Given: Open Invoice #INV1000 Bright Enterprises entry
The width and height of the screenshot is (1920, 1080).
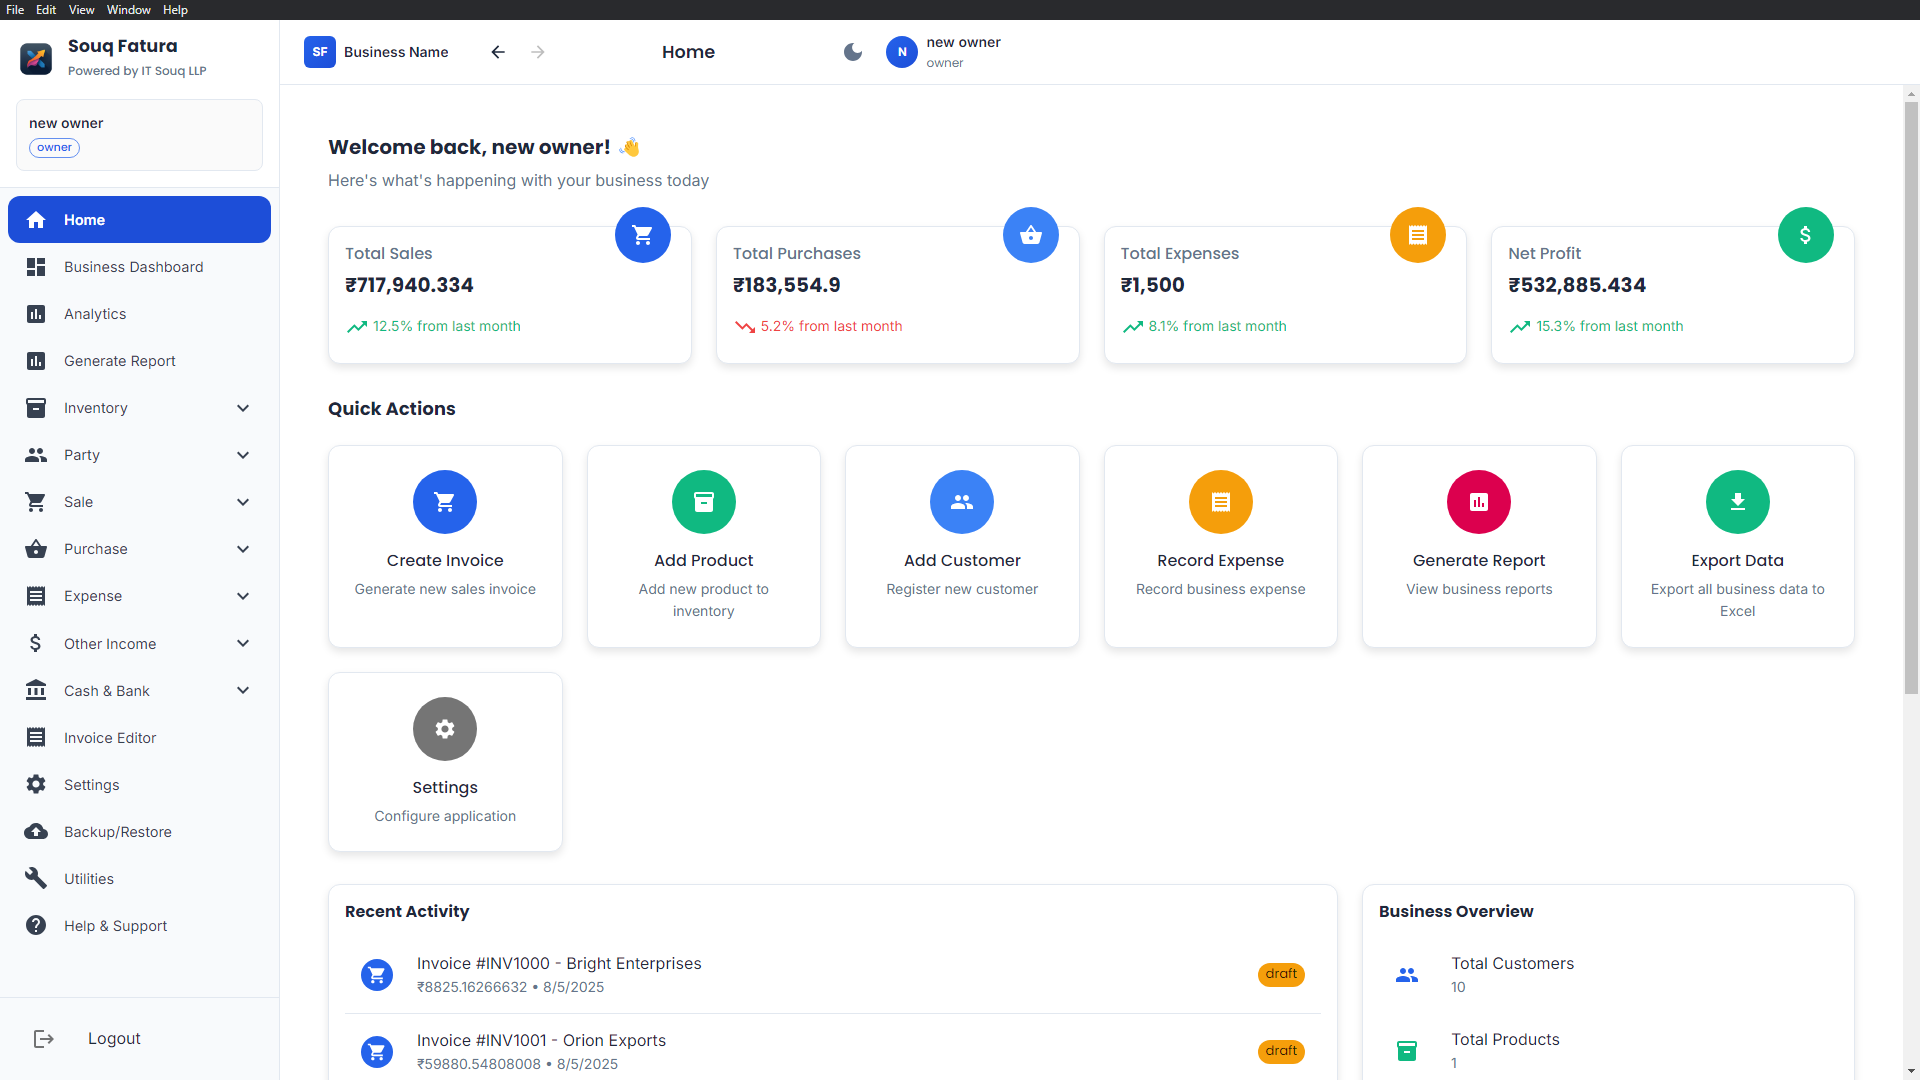Looking at the screenshot, I should coord(559,964).
